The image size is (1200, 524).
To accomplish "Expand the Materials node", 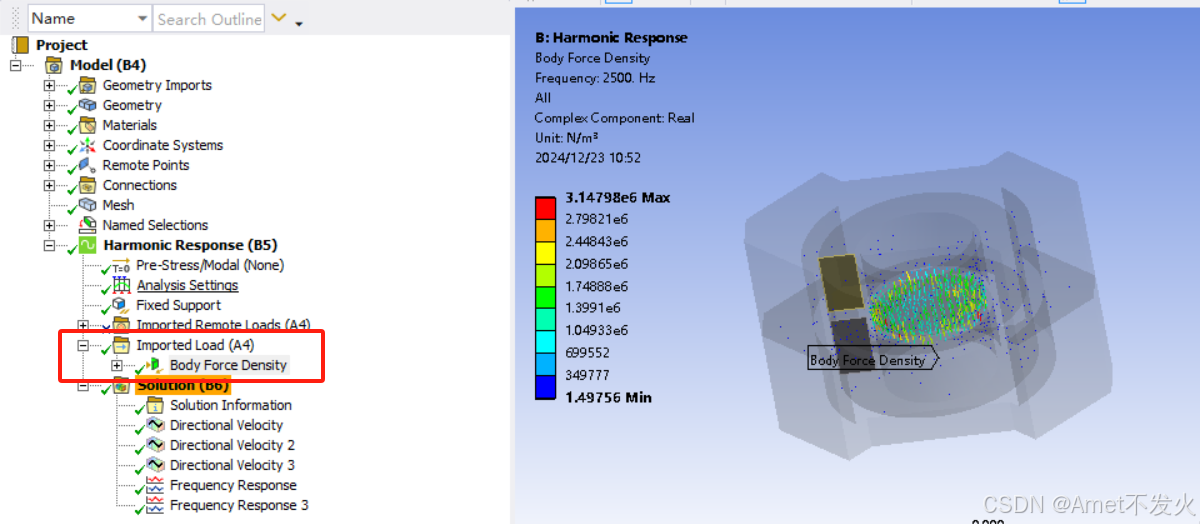I will [x=49, y=125].
